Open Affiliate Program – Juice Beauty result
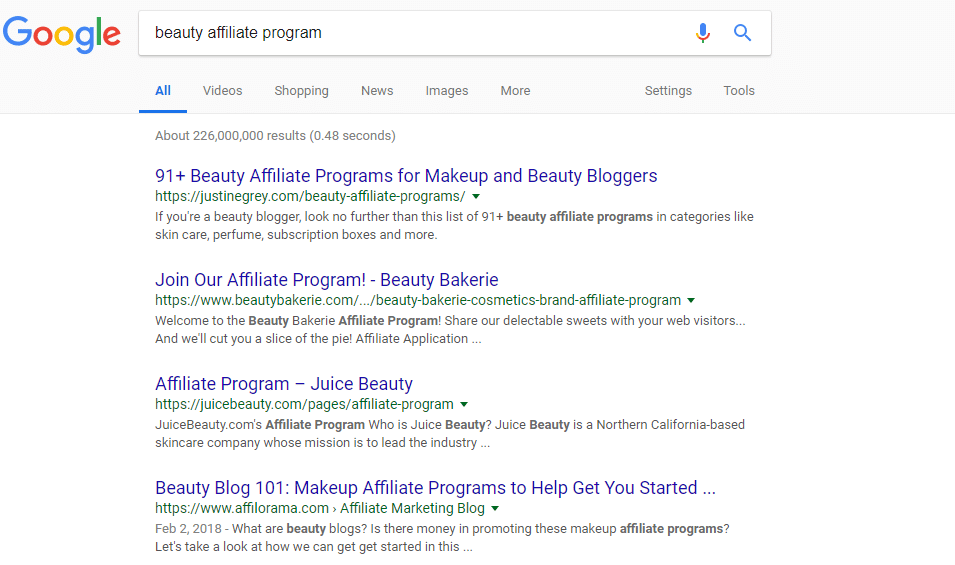955x565 pixels. tap(284, 384)
